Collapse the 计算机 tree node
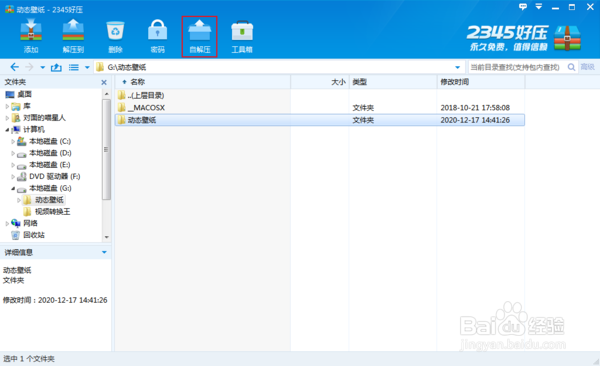This screenshot has width=600, height=366. 7,130
